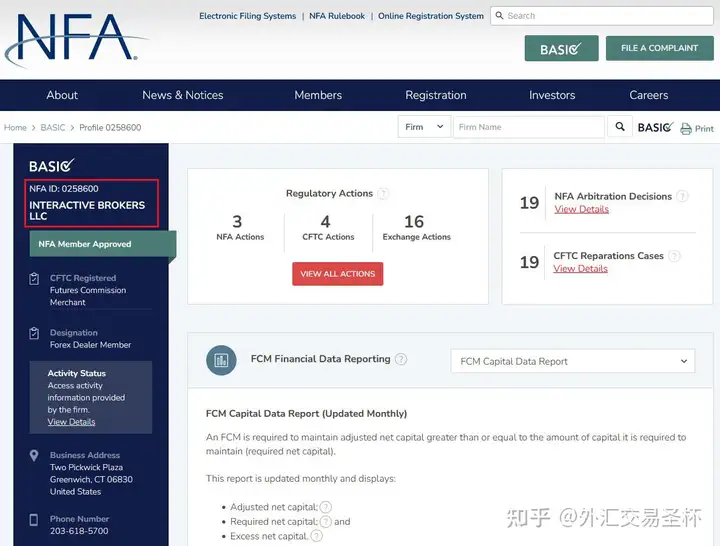
Task: Open the NFA Rulebook link
Action: point(337,16)
